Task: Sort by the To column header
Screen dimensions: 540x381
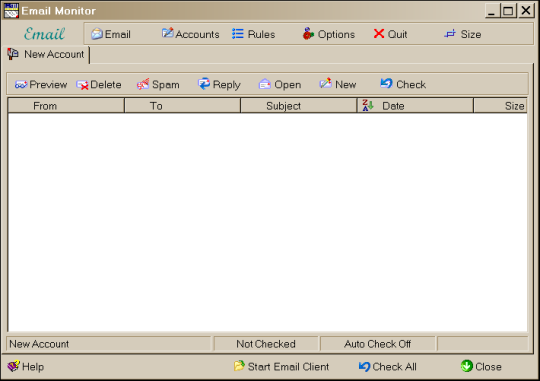Action: pyautogui.click(x=182, y=106)
